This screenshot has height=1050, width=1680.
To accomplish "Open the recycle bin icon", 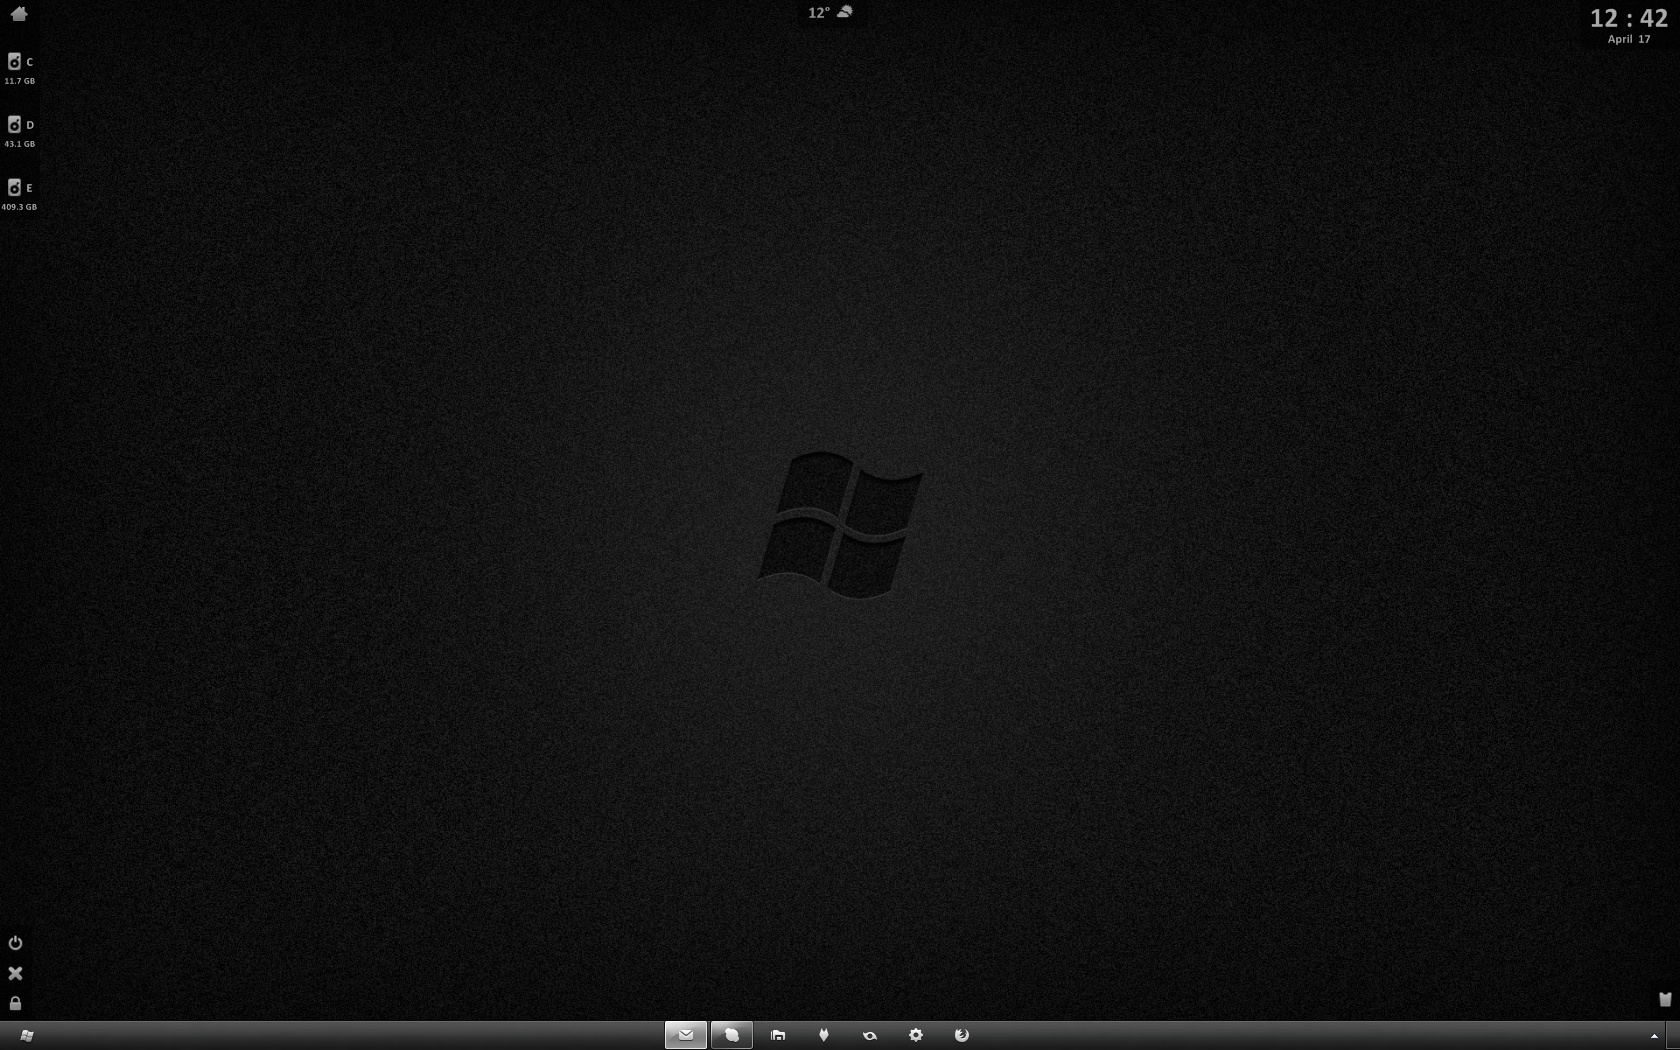I will [x=1665, y=998].
